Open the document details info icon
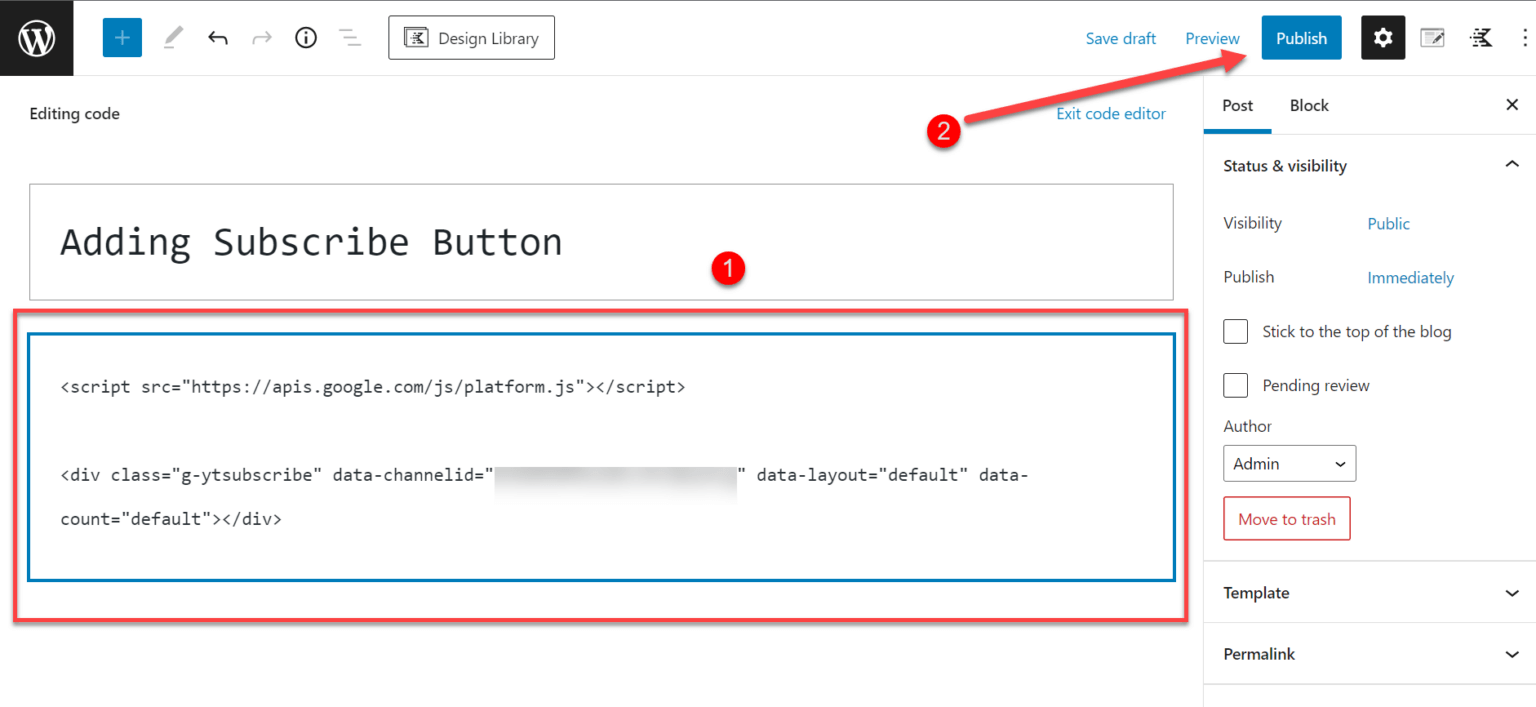The image size is (1536, 707). point(306,38)
